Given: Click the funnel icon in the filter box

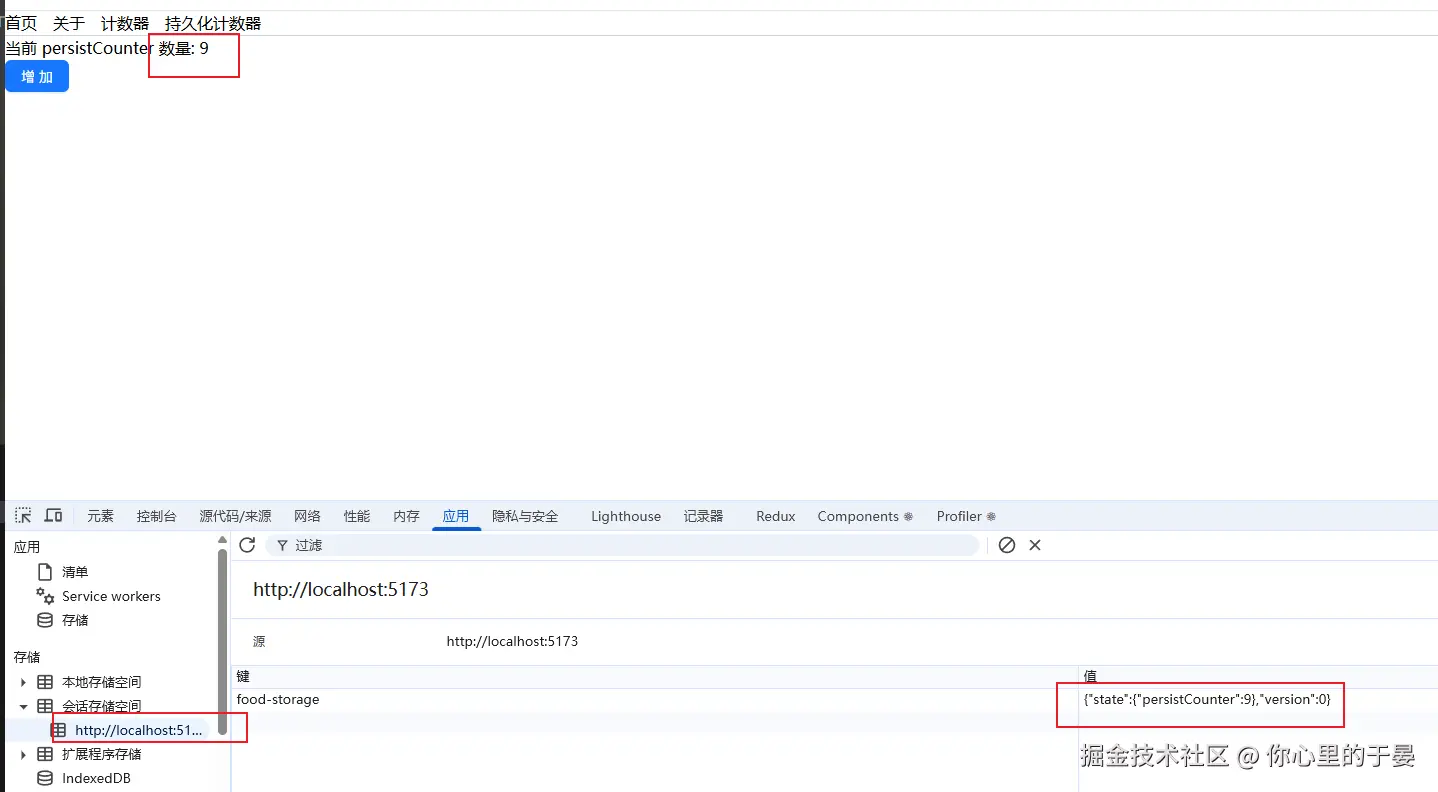Looking at the screenshot, I should pos(283,545).
